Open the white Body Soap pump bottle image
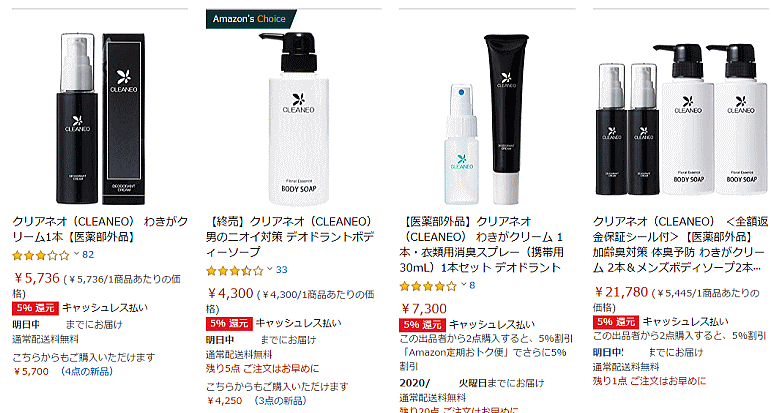Viewport: 771px width, 413px height. (x=294, y=119)
